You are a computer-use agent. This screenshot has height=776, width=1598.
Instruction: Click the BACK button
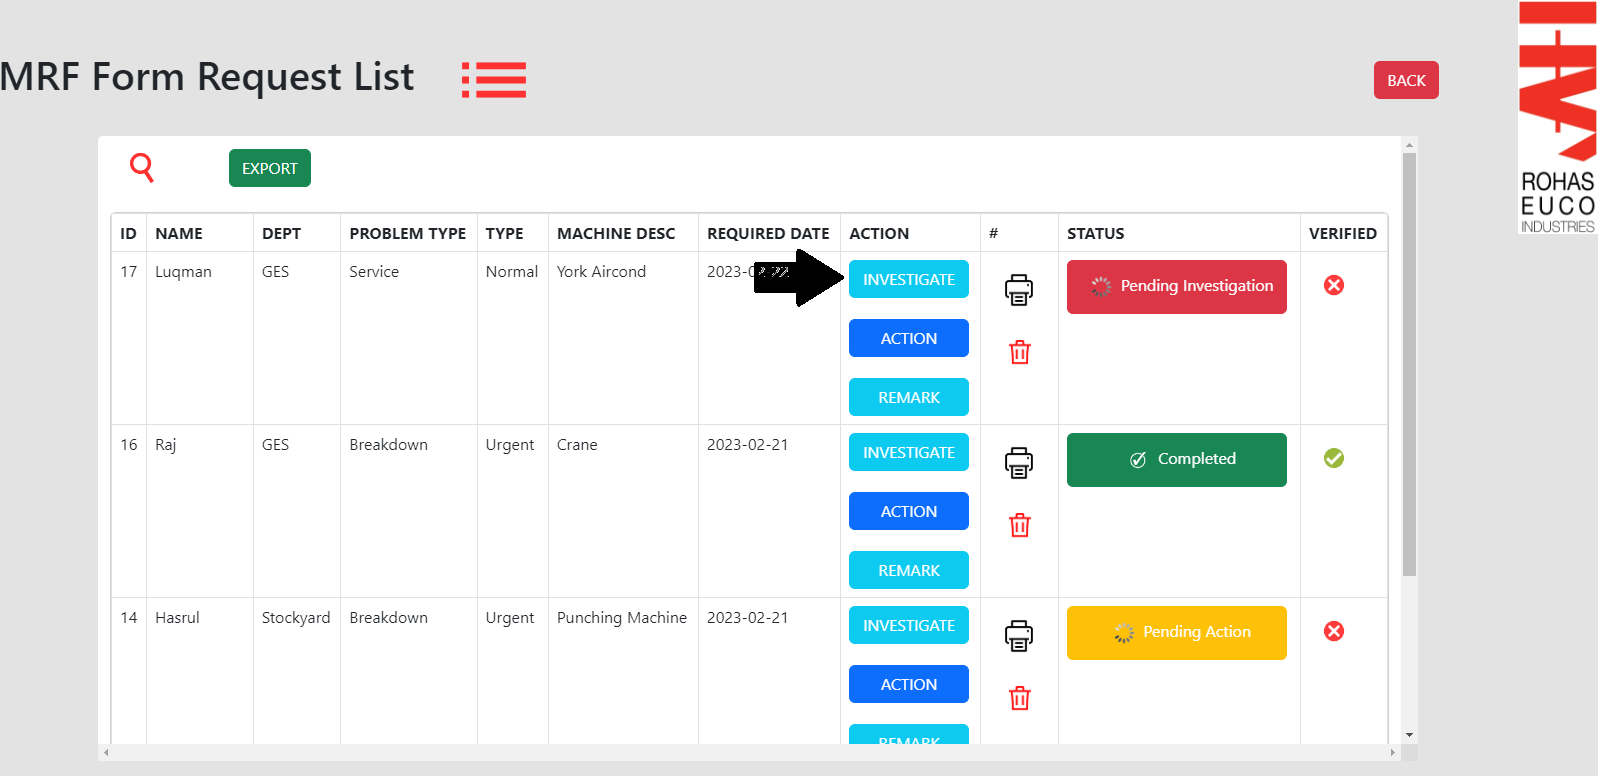[x=1405, y=80]
